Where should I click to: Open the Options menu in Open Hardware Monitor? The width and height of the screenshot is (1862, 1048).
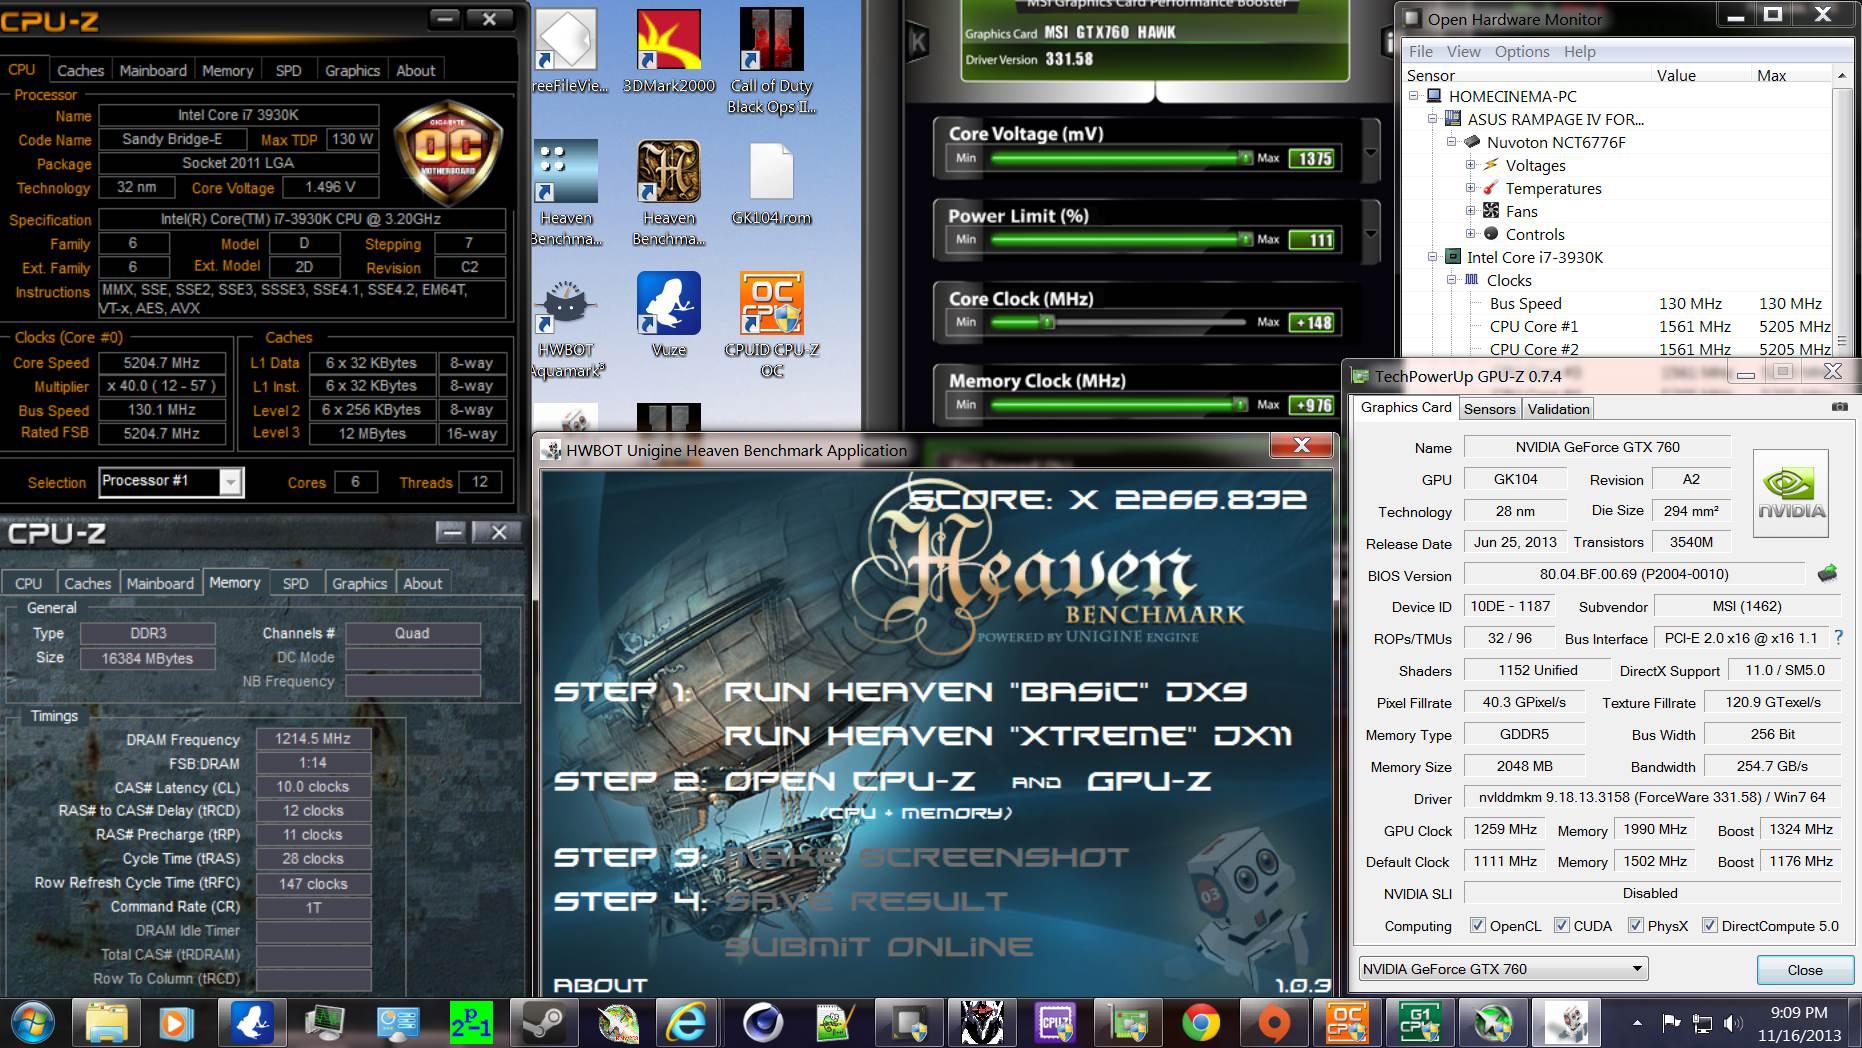tap(1522, 51)
